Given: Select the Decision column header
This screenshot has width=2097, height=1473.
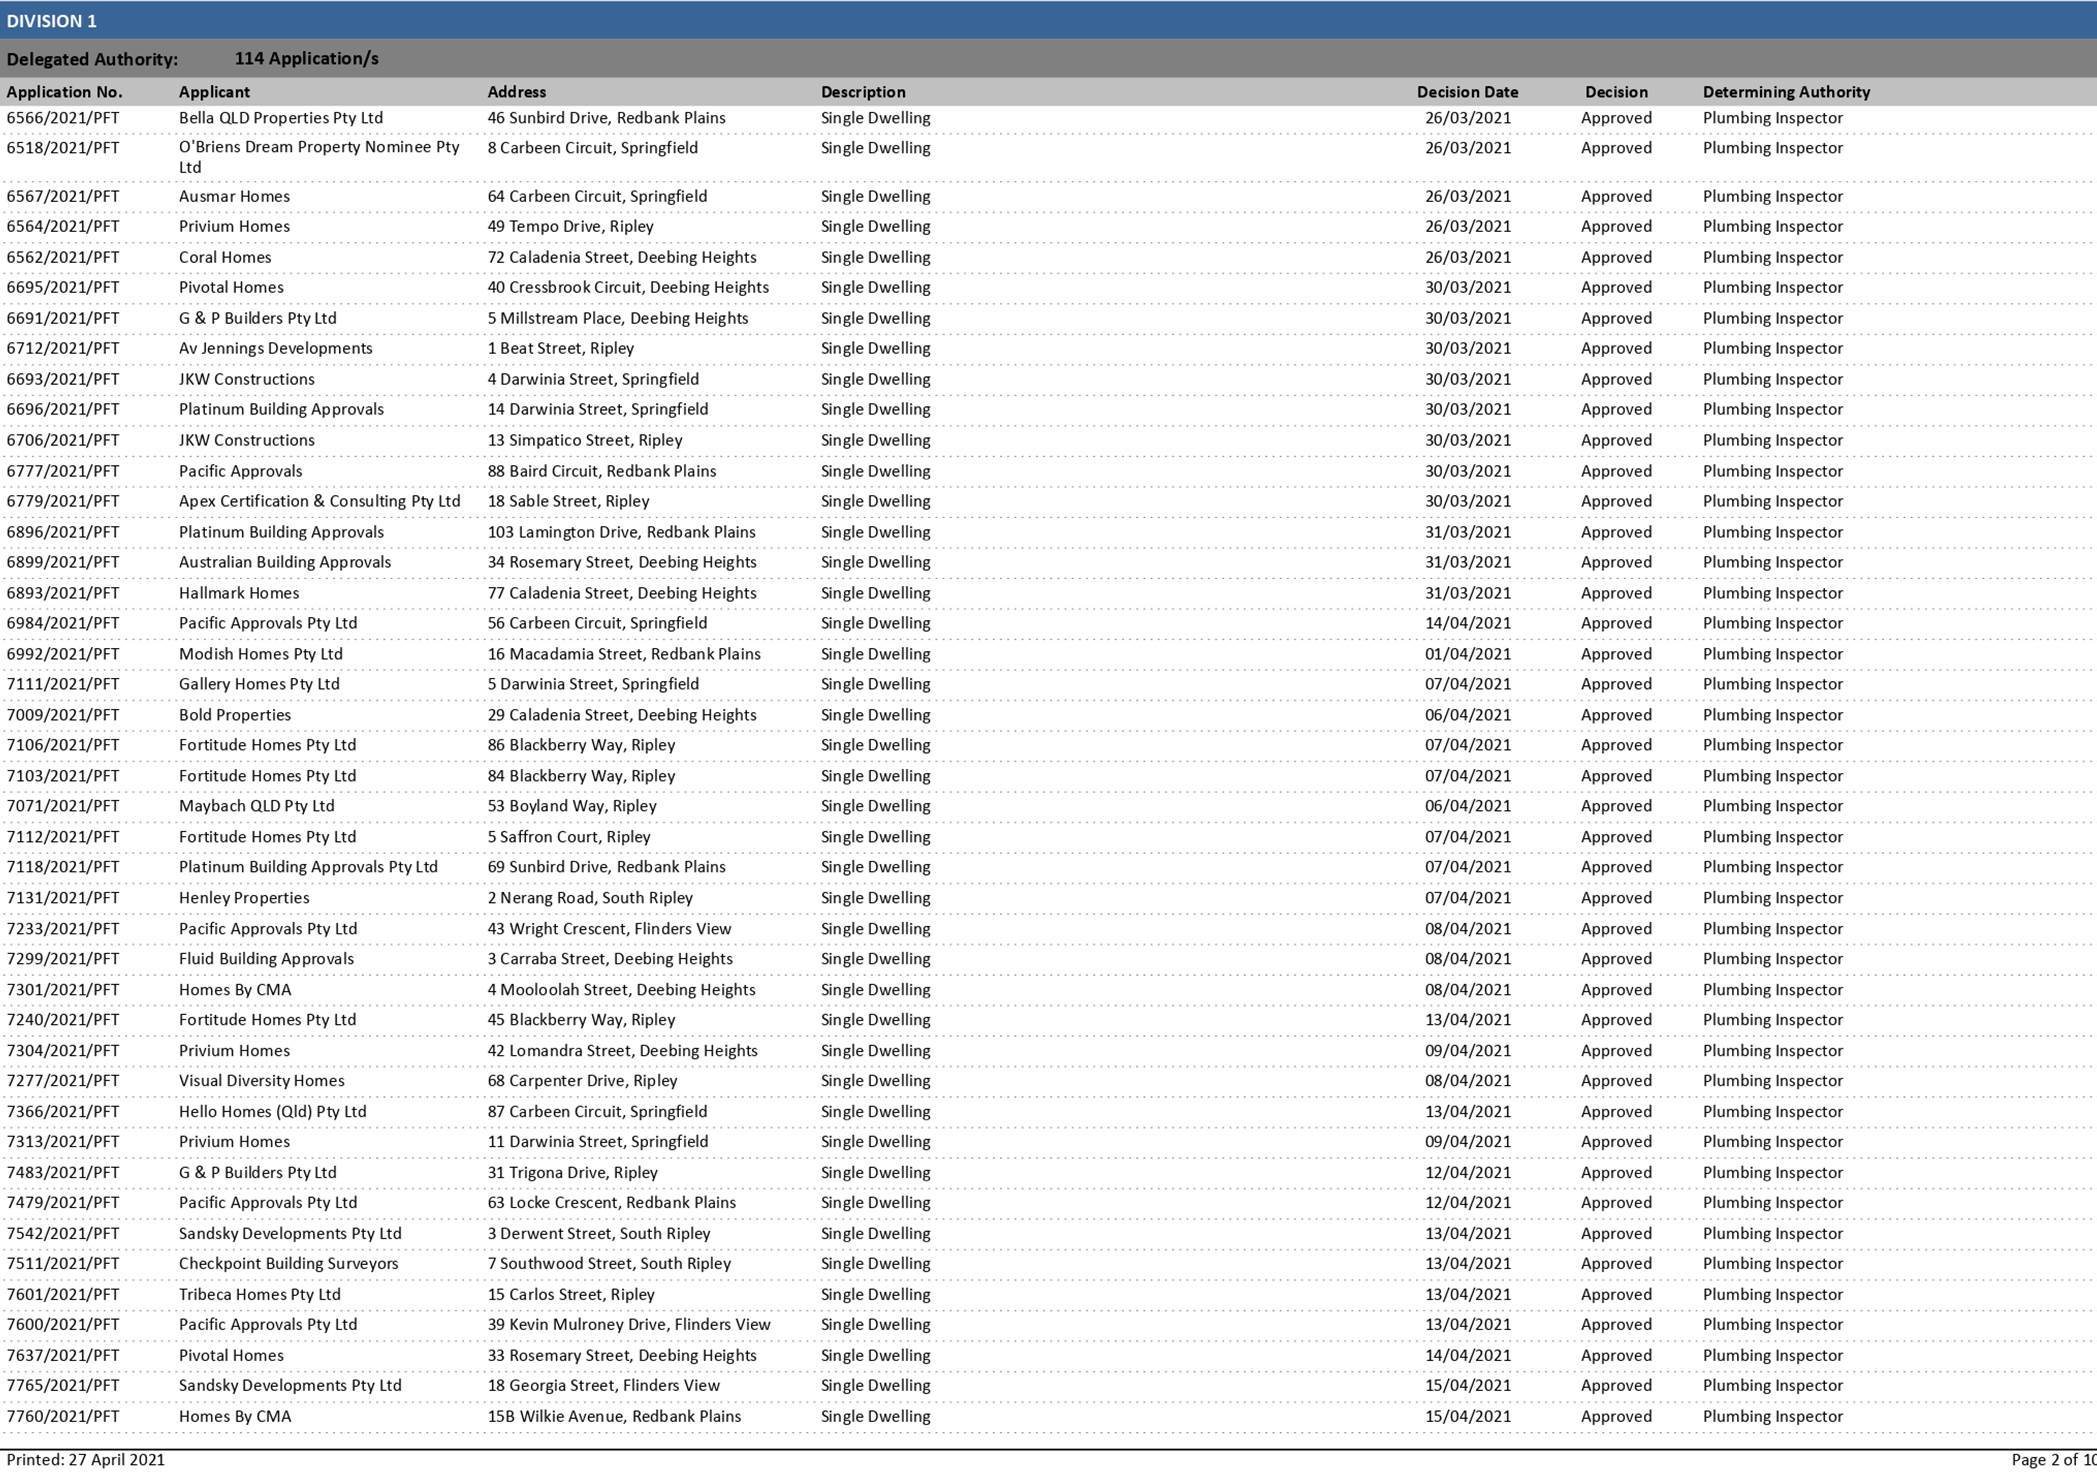Looking at the screenshot, I should click(1616, 91).
